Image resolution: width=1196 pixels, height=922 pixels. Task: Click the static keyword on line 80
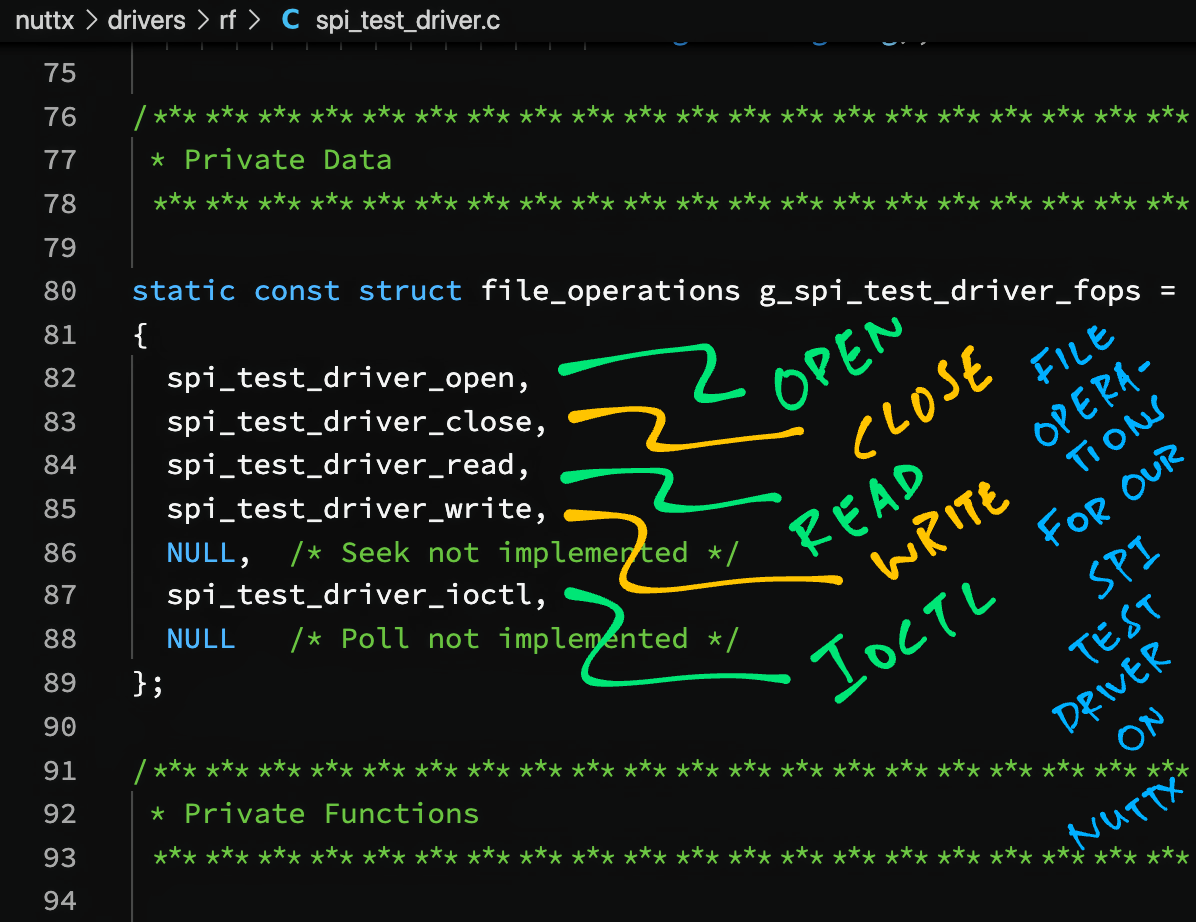click(x=184, y=291)
